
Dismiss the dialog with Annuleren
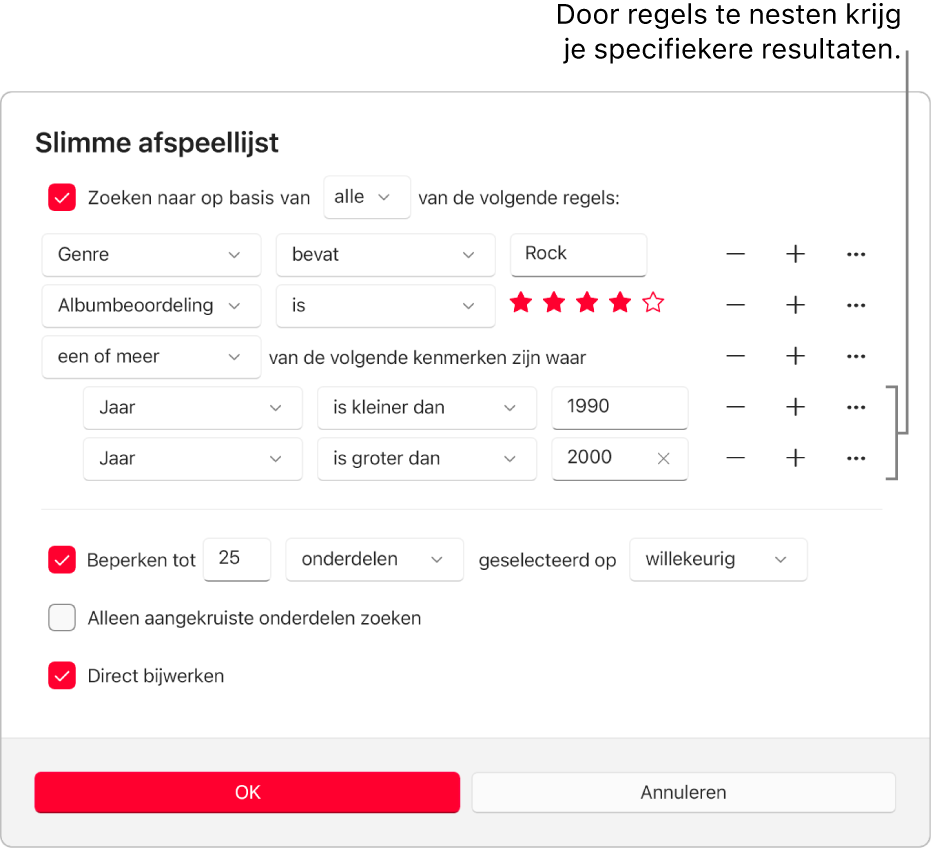click(x=683, y=792)
